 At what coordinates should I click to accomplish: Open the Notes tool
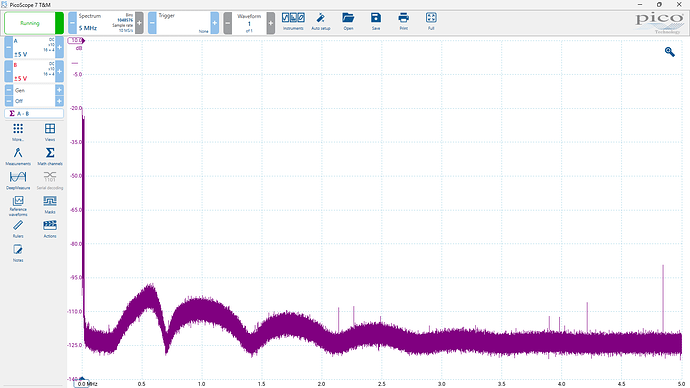[x=18, y=253]
